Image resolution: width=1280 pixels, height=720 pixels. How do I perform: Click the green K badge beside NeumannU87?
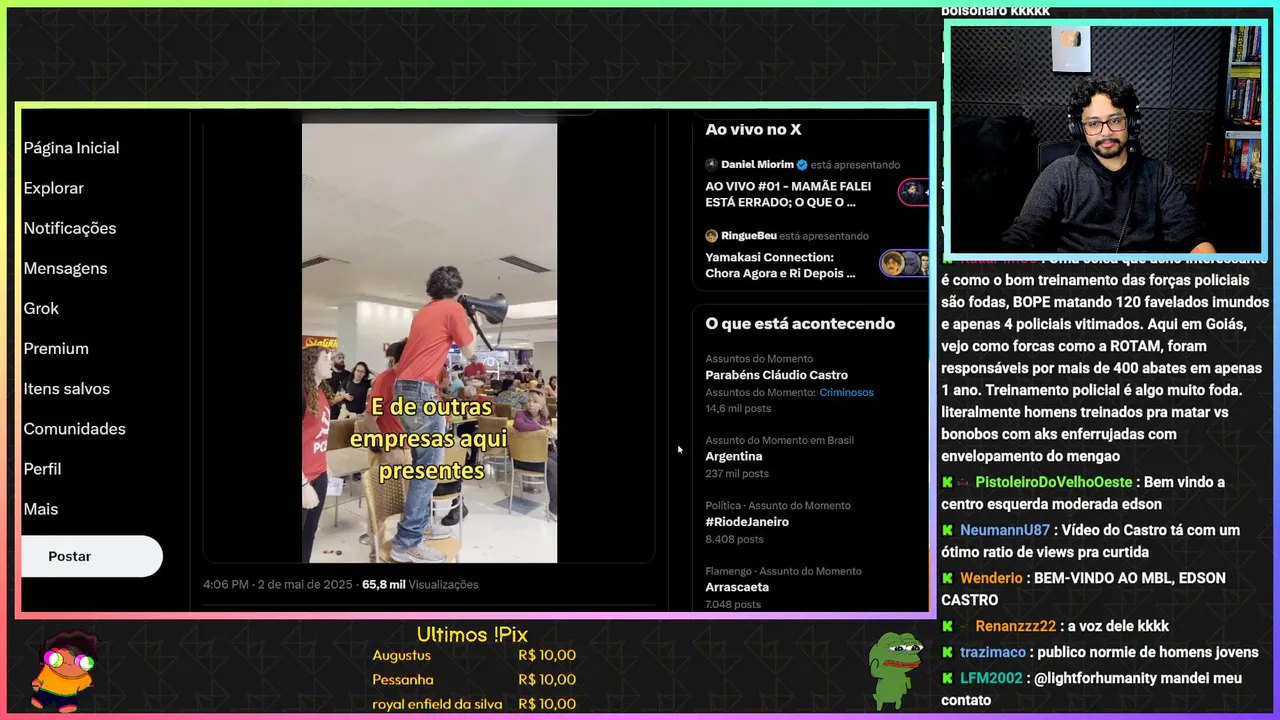[x=947, y=530]
